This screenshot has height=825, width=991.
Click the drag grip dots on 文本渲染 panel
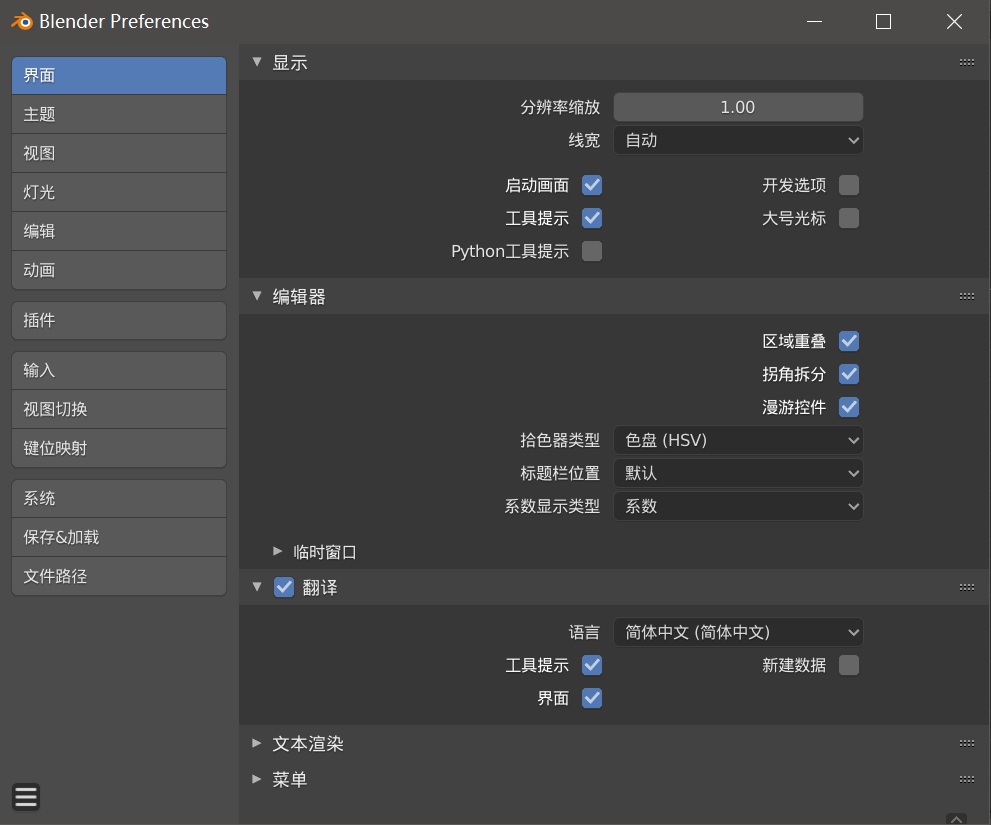click(966, 743)
